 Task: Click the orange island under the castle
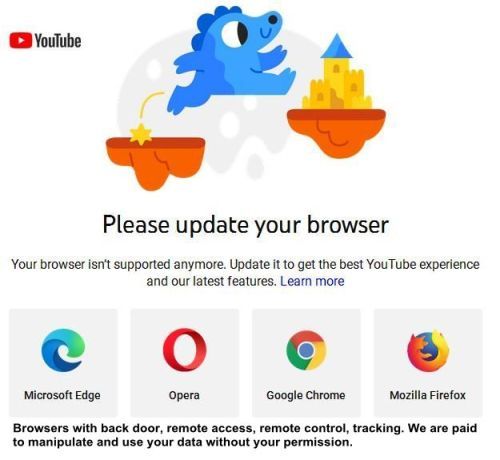coord(337,132)
